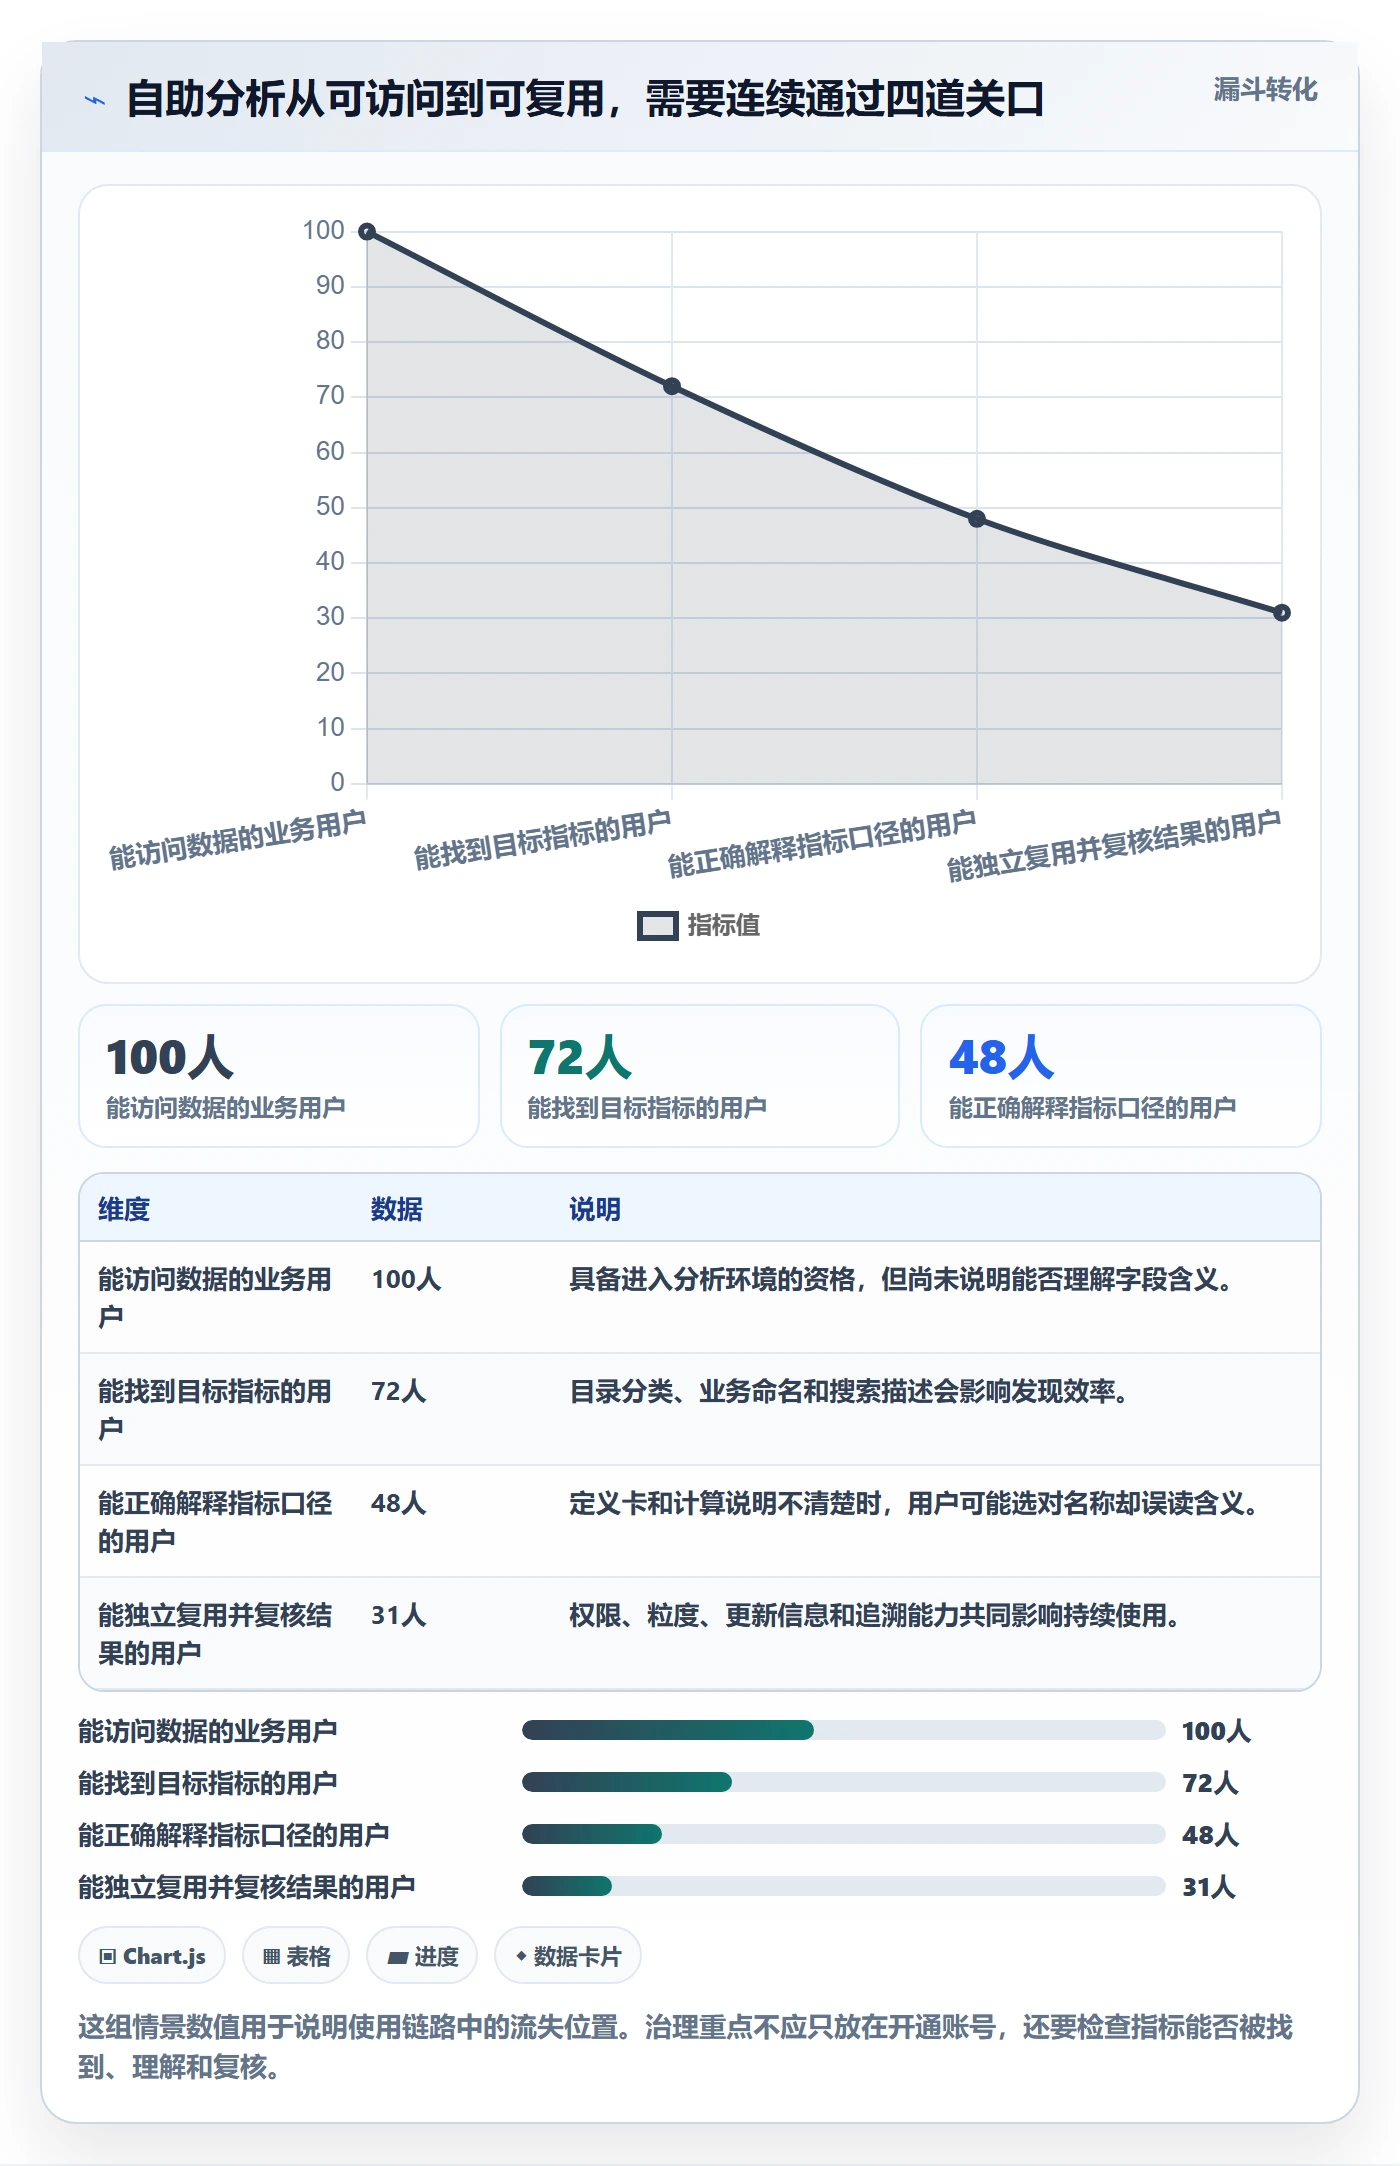1400x2166 pixels.
Task: Open the 100人 data card
Action: tap(279, 1076)
